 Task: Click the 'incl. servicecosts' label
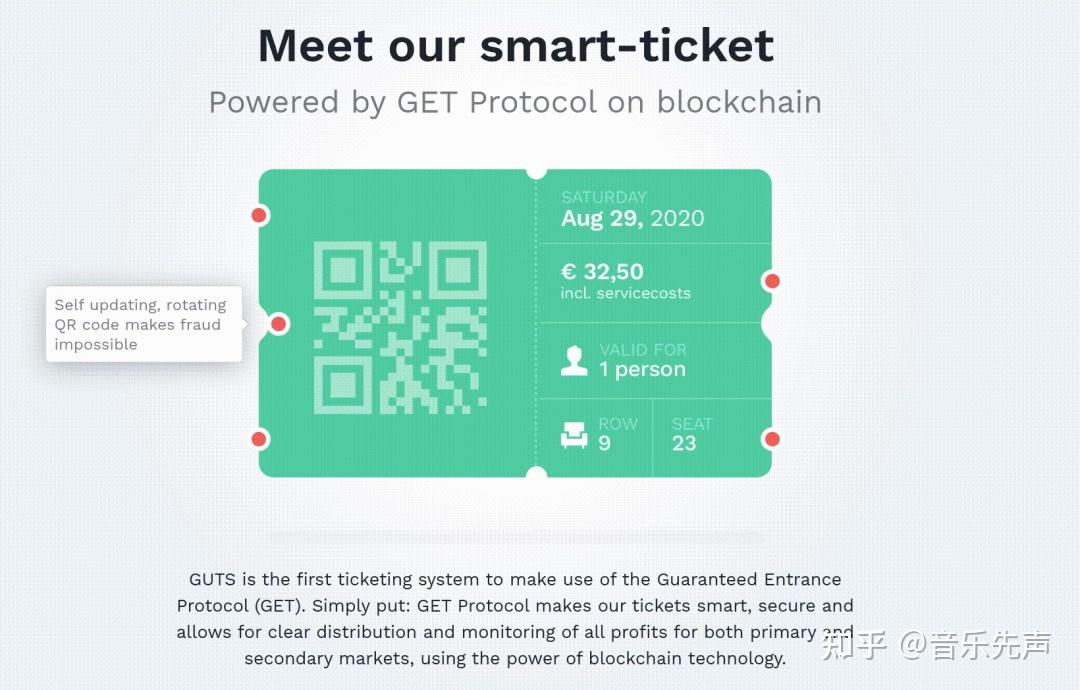click(625, 293)
